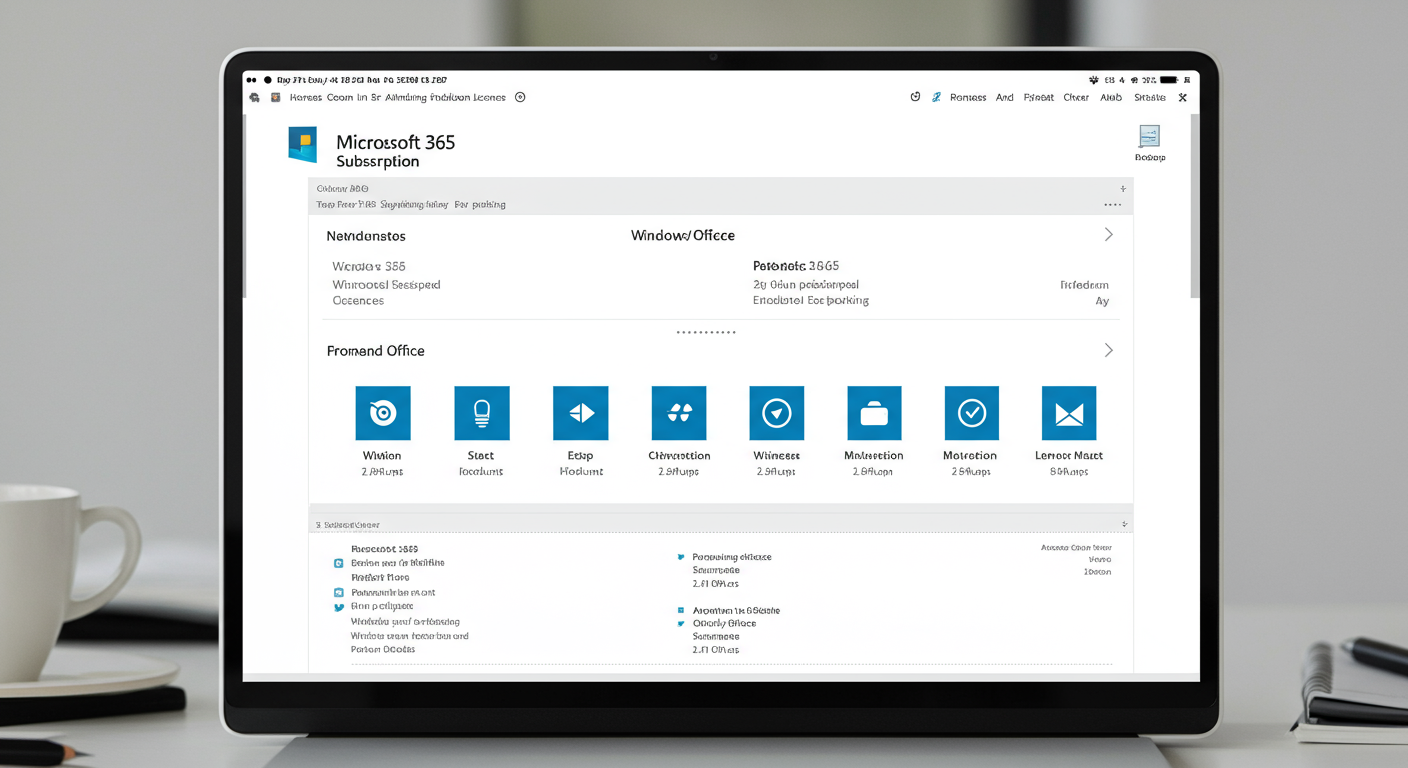Click the battery indicator in the menu bar
The height and width of the screenshot is (768, 1408).
point(1169,79)
